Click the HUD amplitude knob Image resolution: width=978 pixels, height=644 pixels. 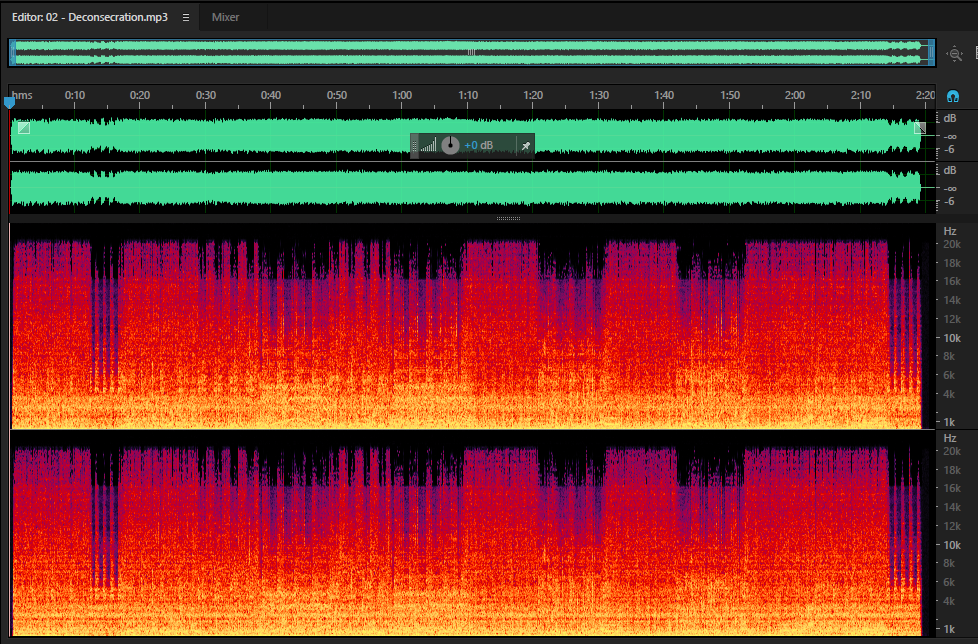(450, 145)
